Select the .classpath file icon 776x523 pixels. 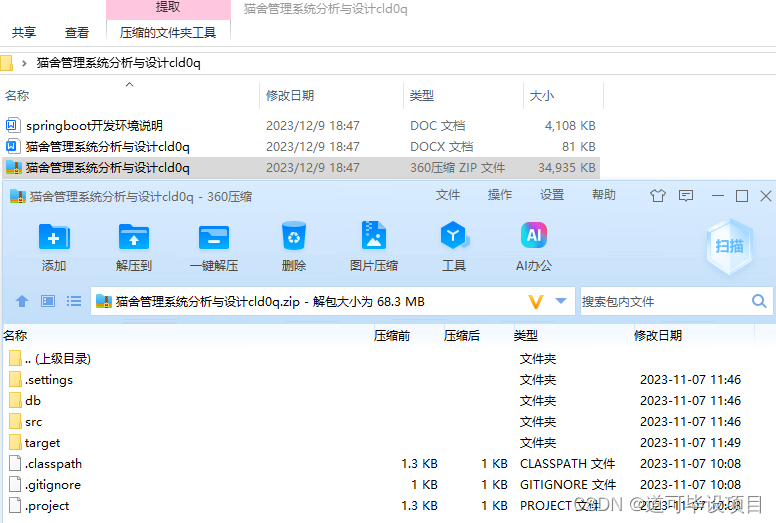[15, 463]
